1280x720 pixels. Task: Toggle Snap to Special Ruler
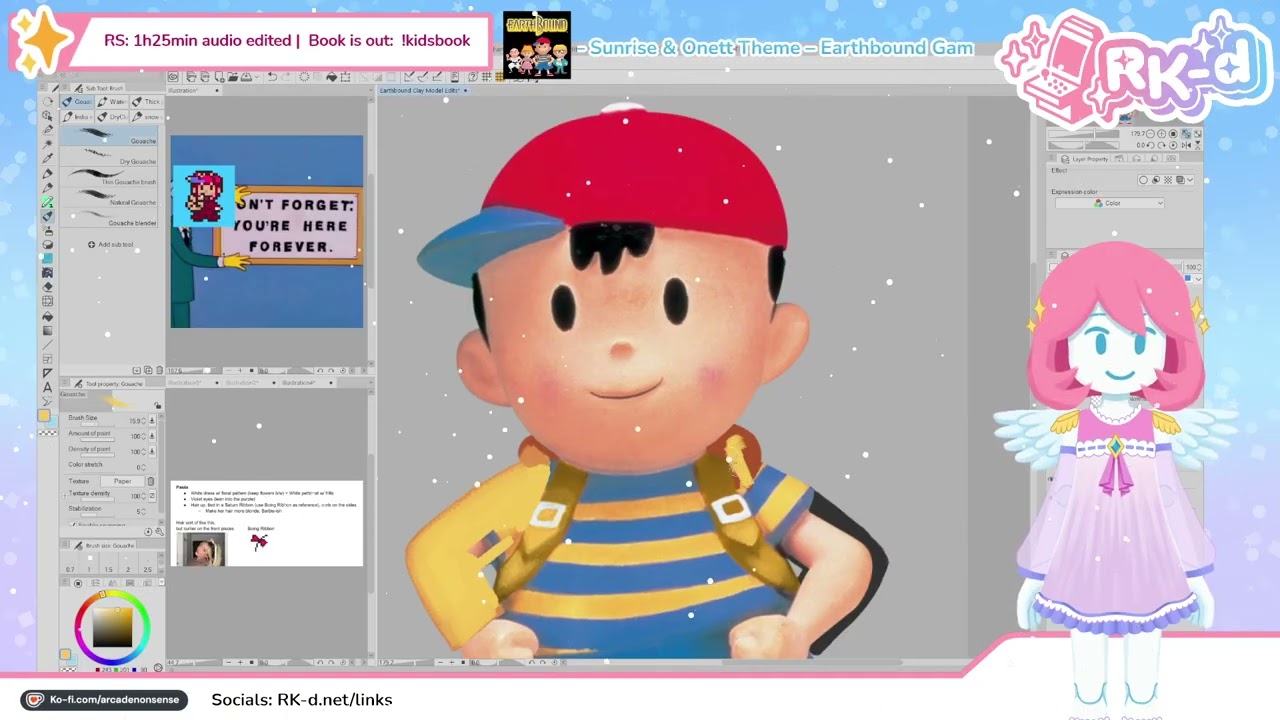click(x=423, y=77)
